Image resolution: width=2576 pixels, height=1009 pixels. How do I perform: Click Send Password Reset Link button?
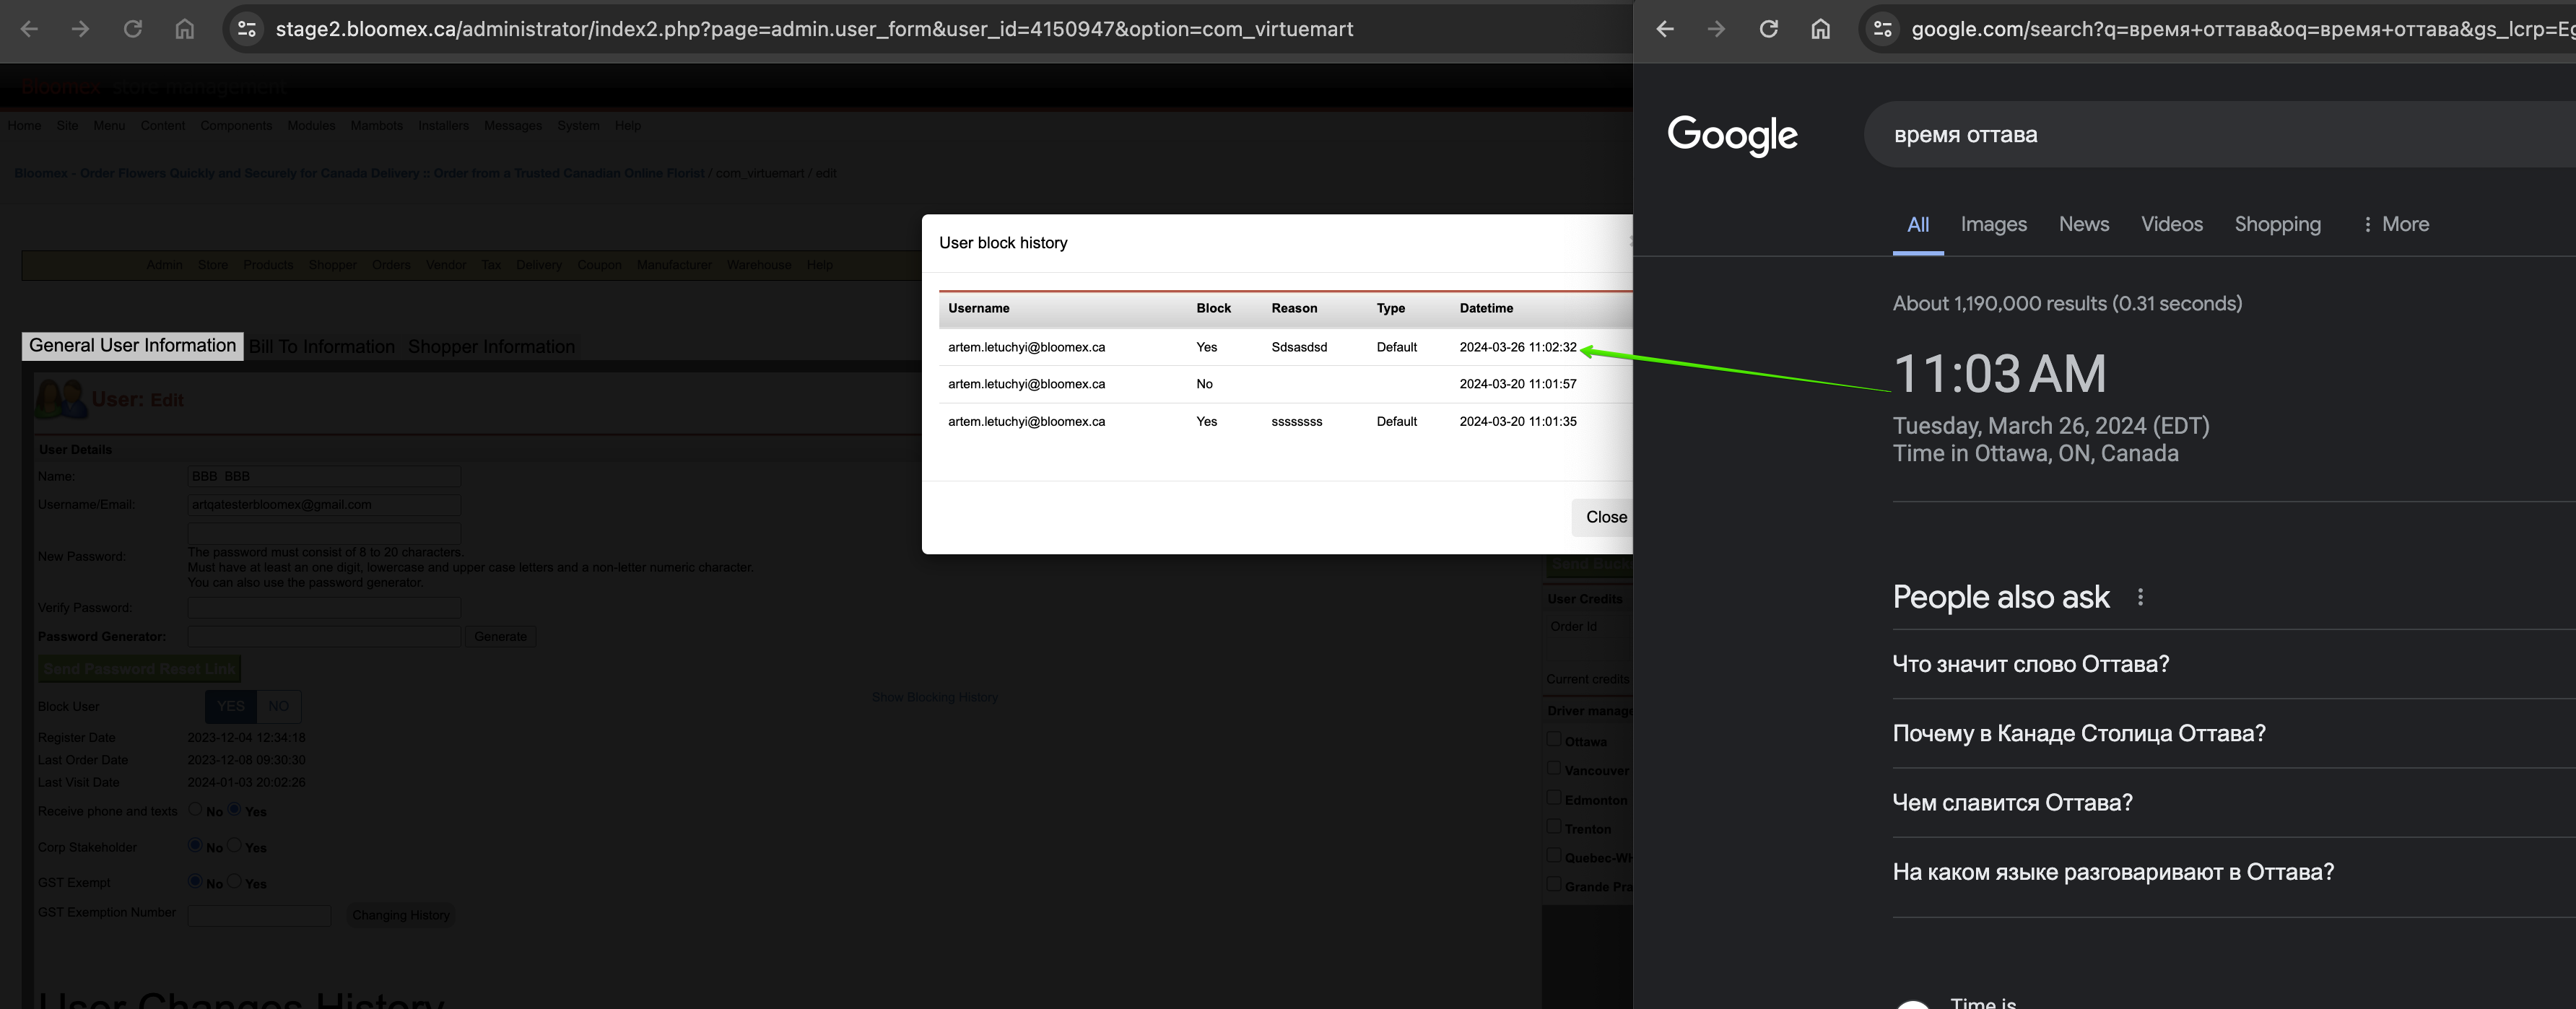click(139, 669)
